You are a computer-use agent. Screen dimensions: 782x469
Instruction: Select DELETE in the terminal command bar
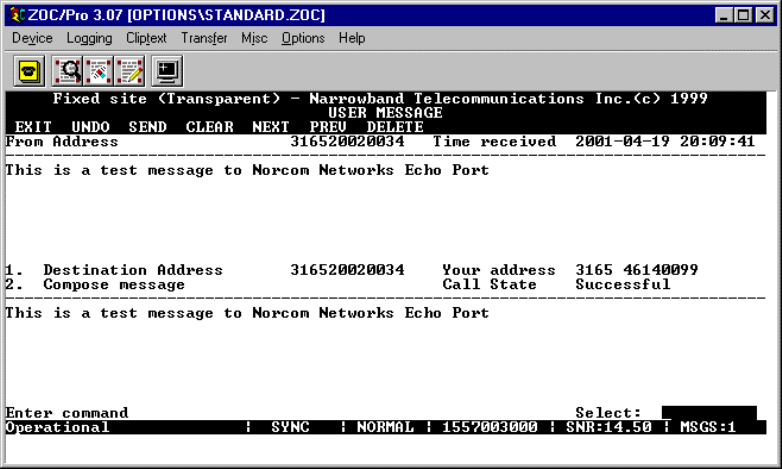(x=395, y=127)
